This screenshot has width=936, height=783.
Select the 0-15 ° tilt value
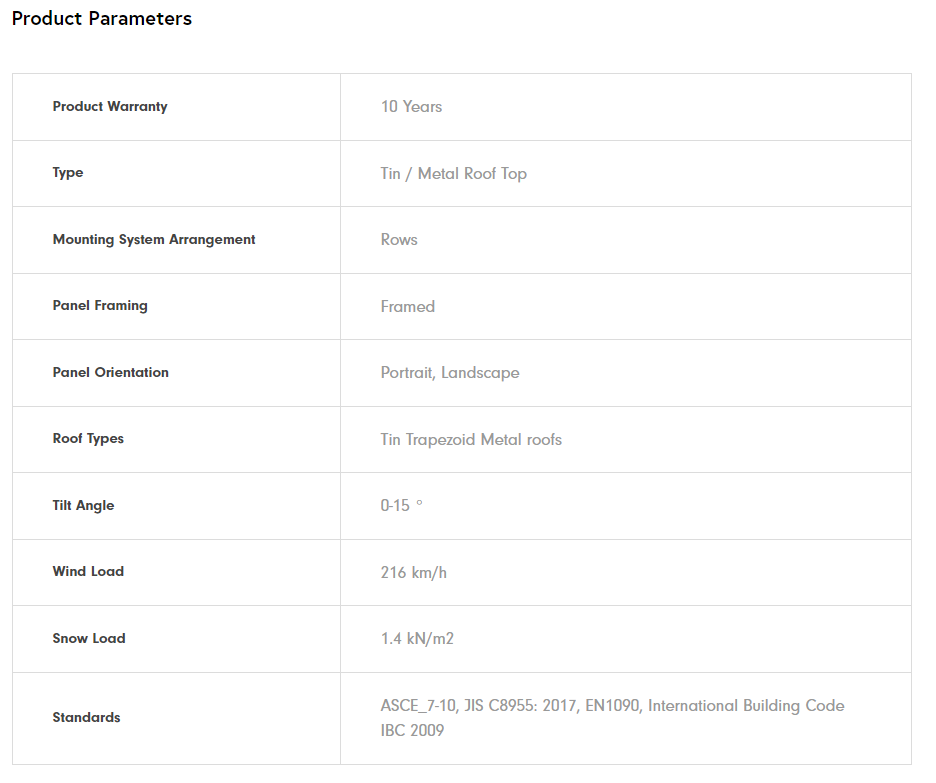(x=401, y=506)
